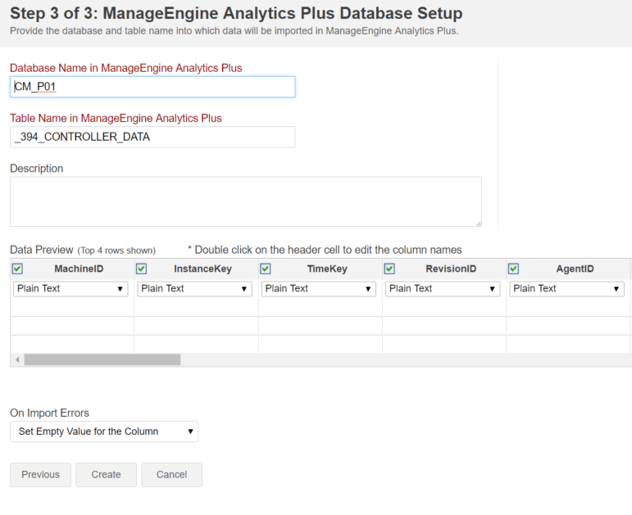Click the horizontal scrollbar thumb of data preview
632x515 pixels.
(102, 359)
